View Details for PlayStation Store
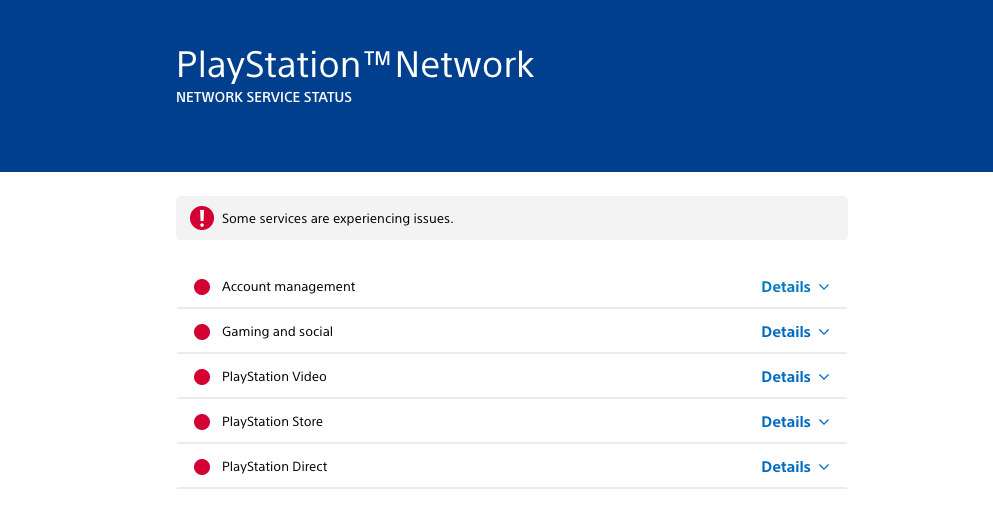Viewport: 993px width, 518px height. click(x=786, y=422)
